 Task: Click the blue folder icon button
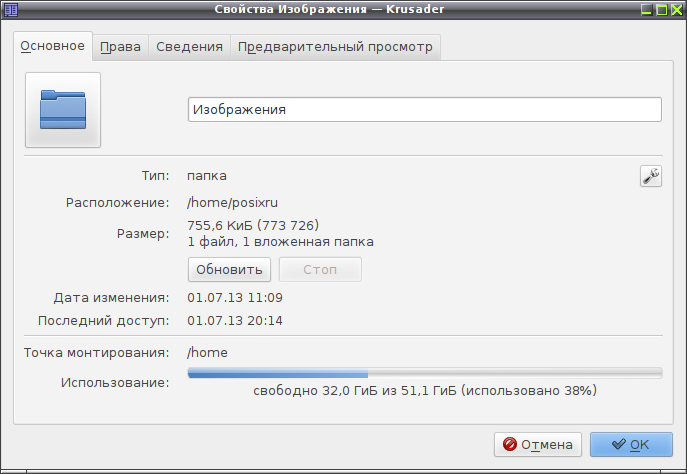[x=63, y=110]
